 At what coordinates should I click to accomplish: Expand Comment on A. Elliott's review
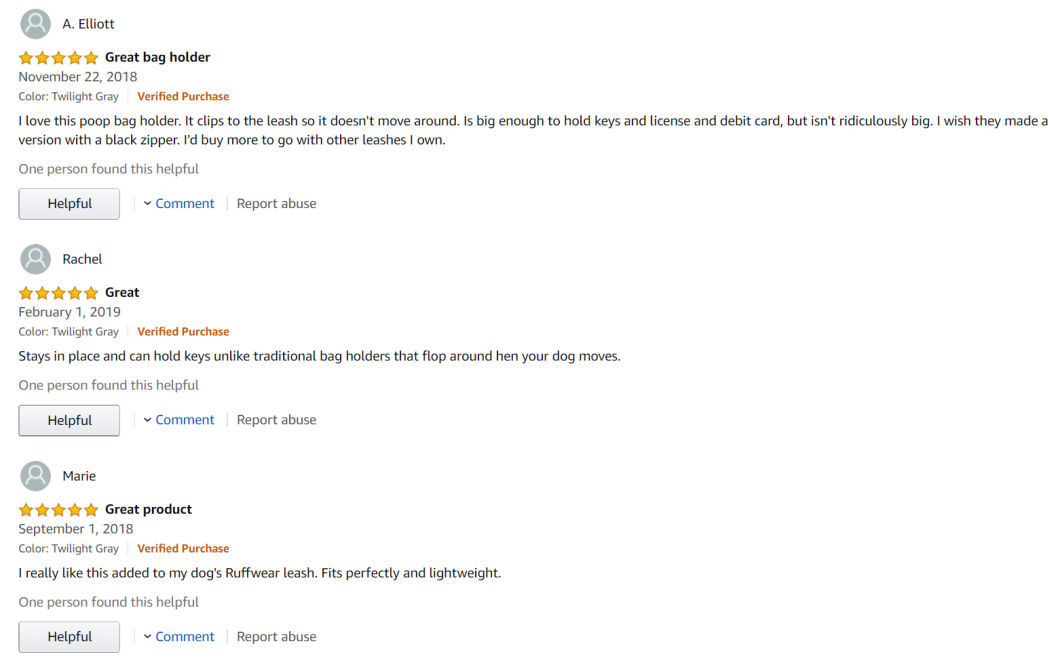[179, 204]
